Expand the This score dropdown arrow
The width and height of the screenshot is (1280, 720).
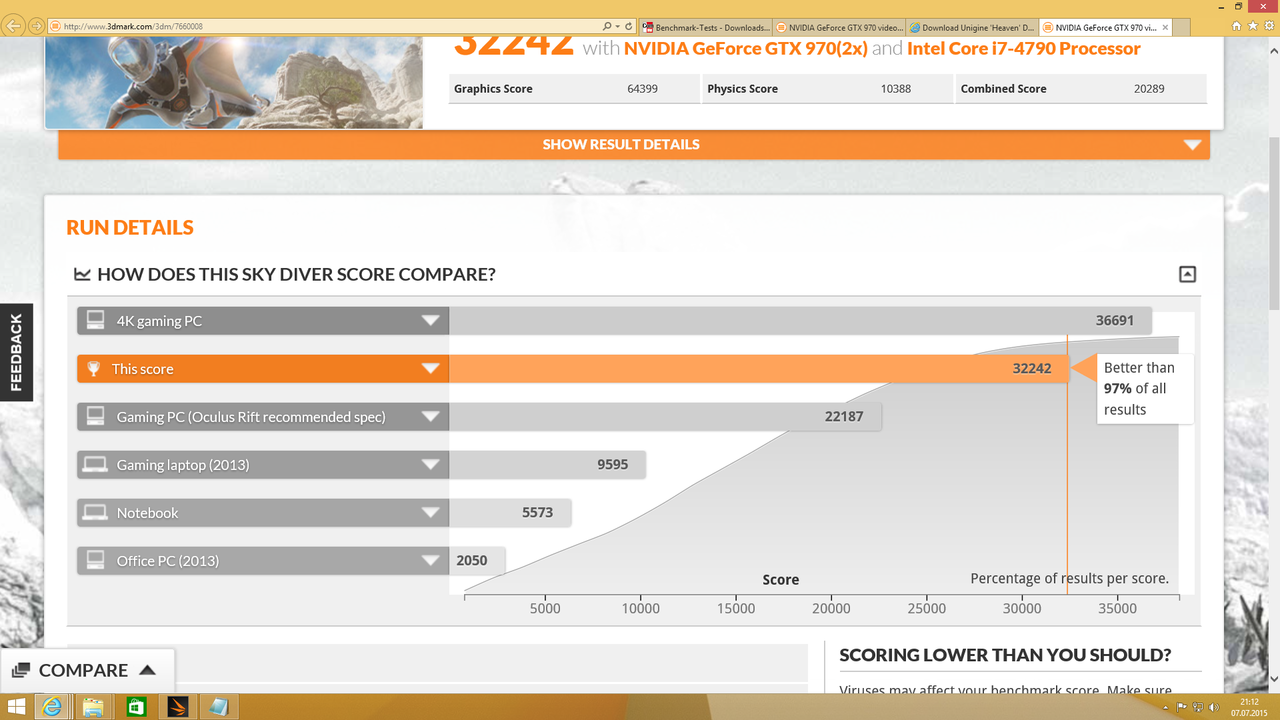431,369
